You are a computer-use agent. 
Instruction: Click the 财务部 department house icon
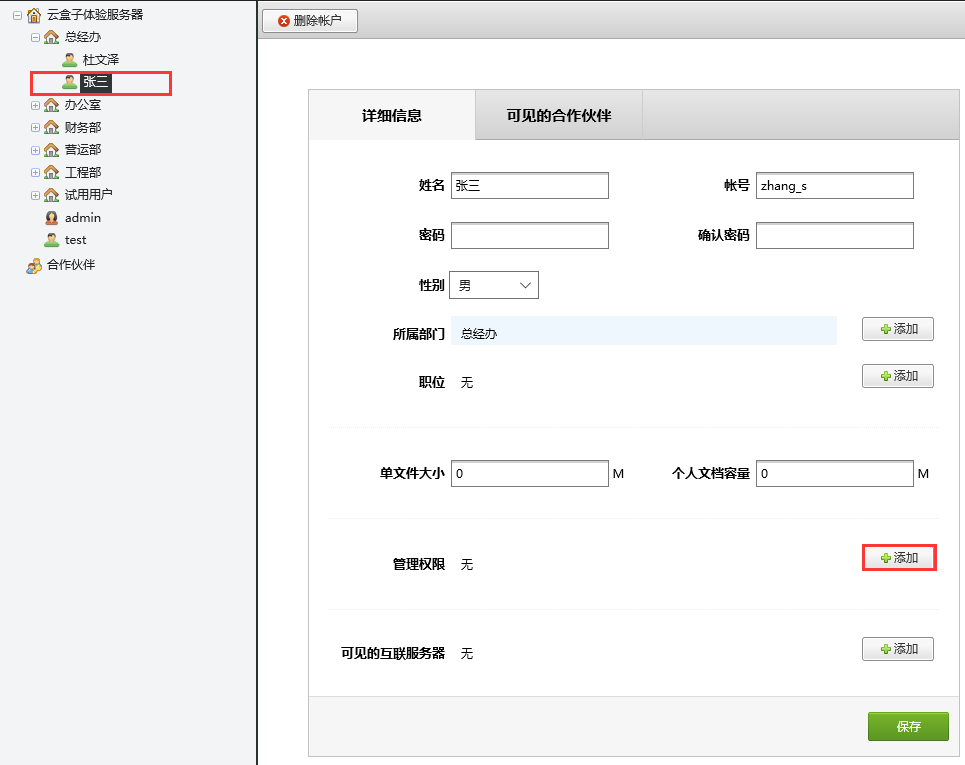pos(50,127)
